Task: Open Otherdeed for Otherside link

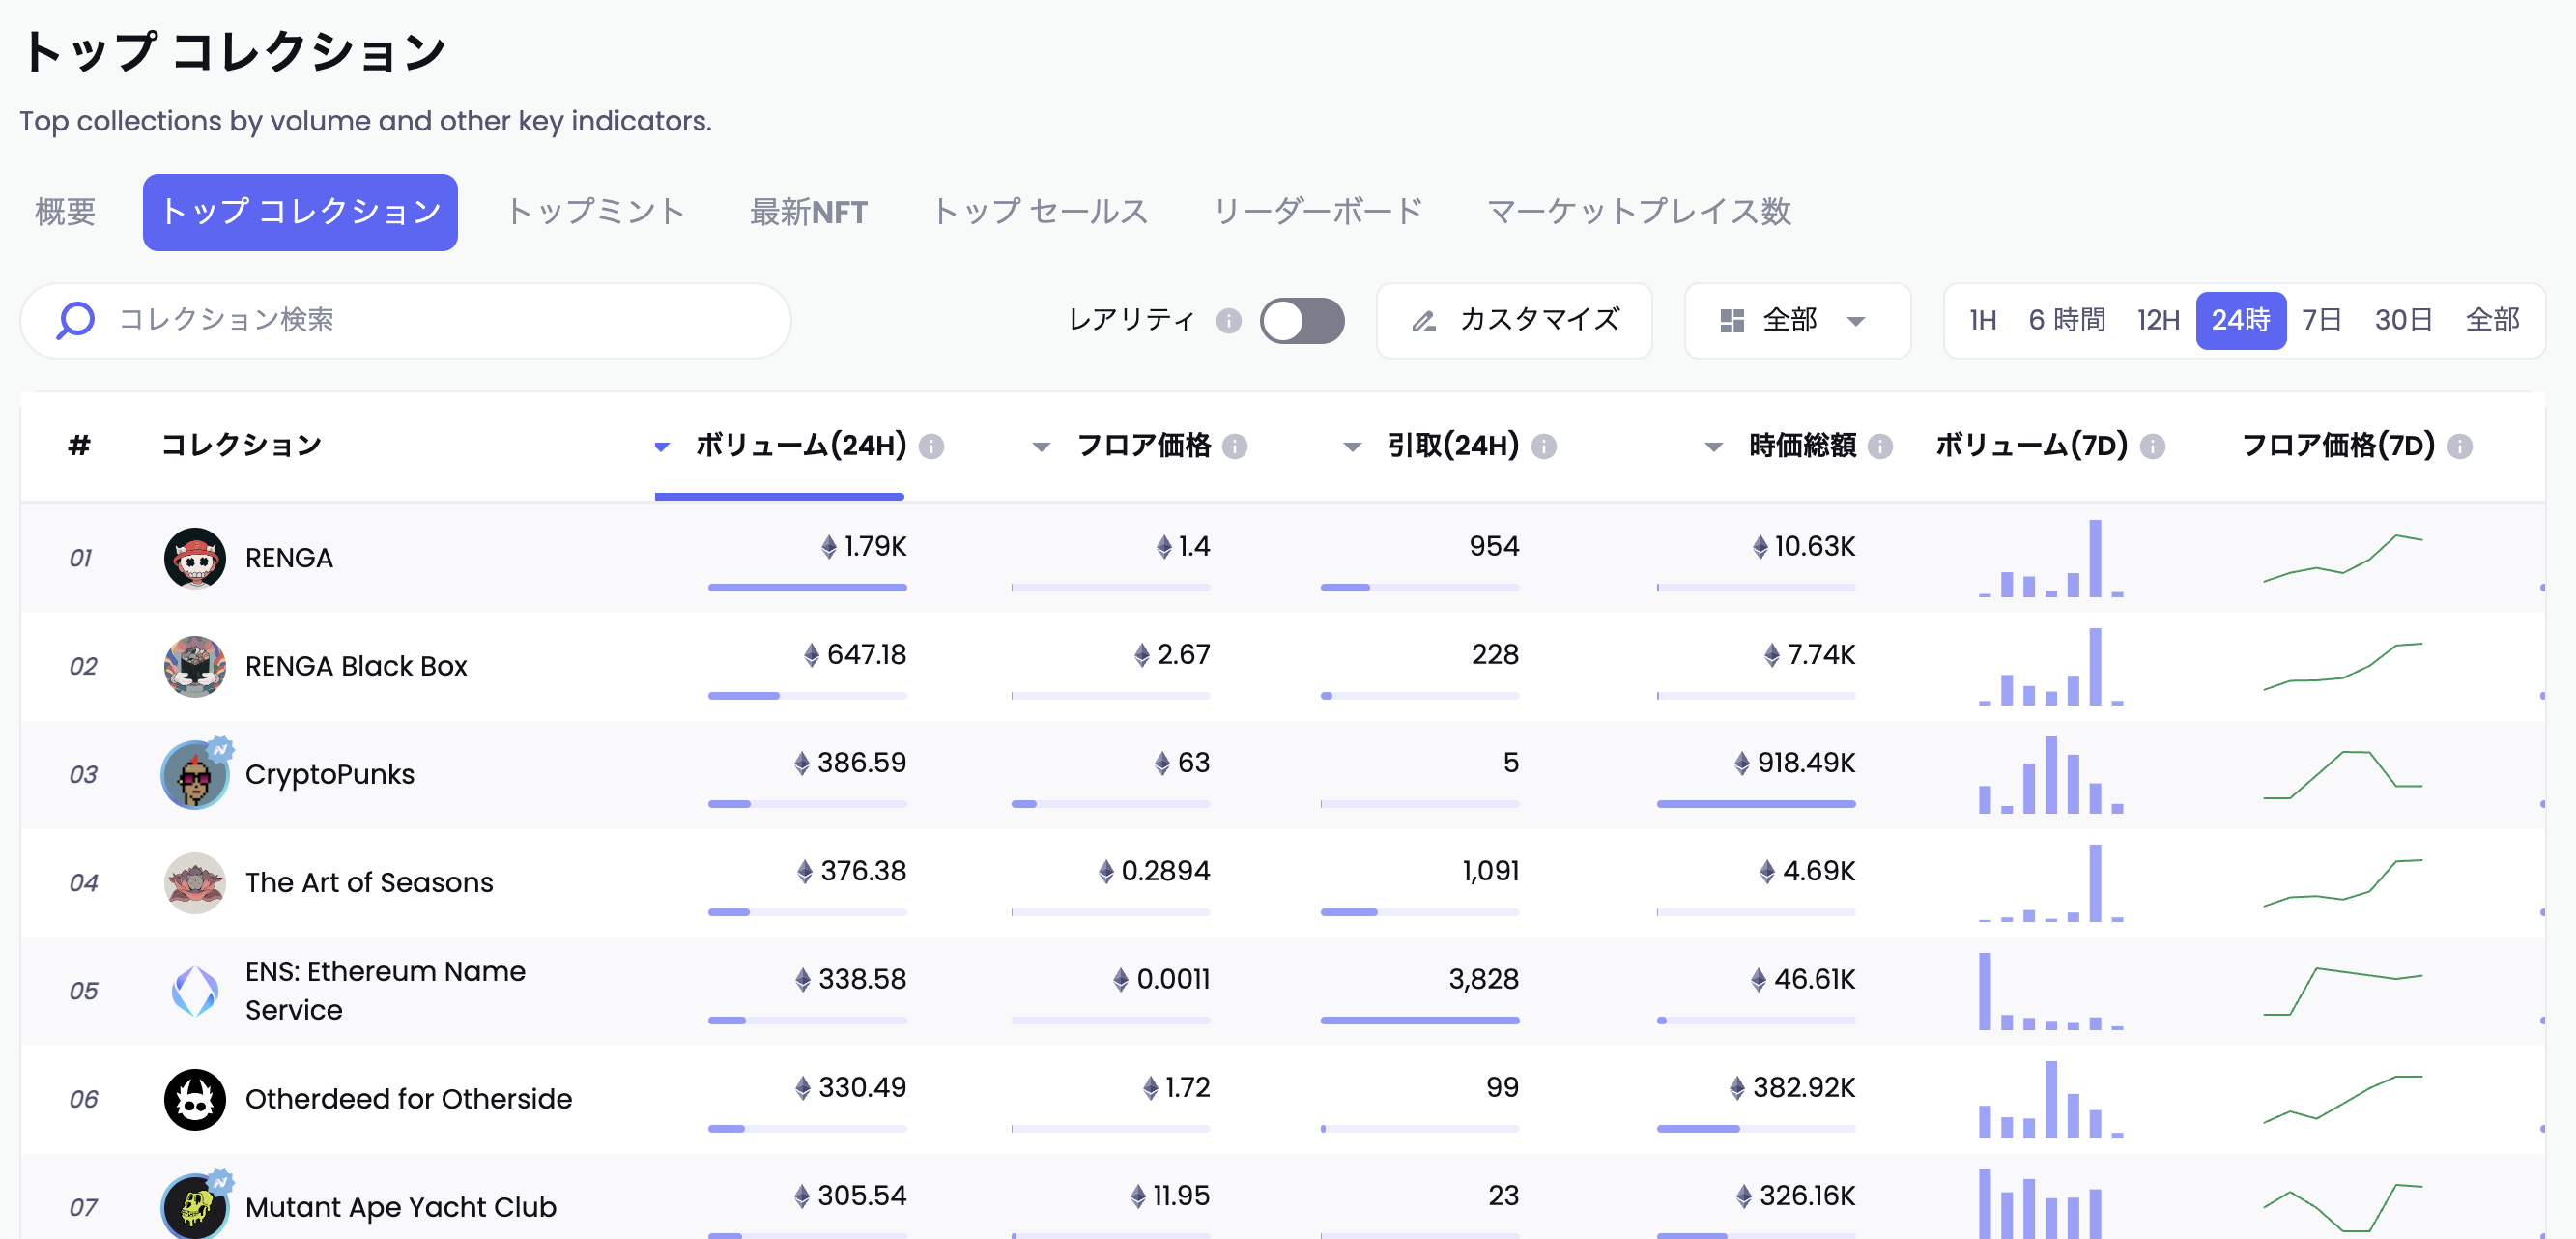Action: coord(408,1099)
